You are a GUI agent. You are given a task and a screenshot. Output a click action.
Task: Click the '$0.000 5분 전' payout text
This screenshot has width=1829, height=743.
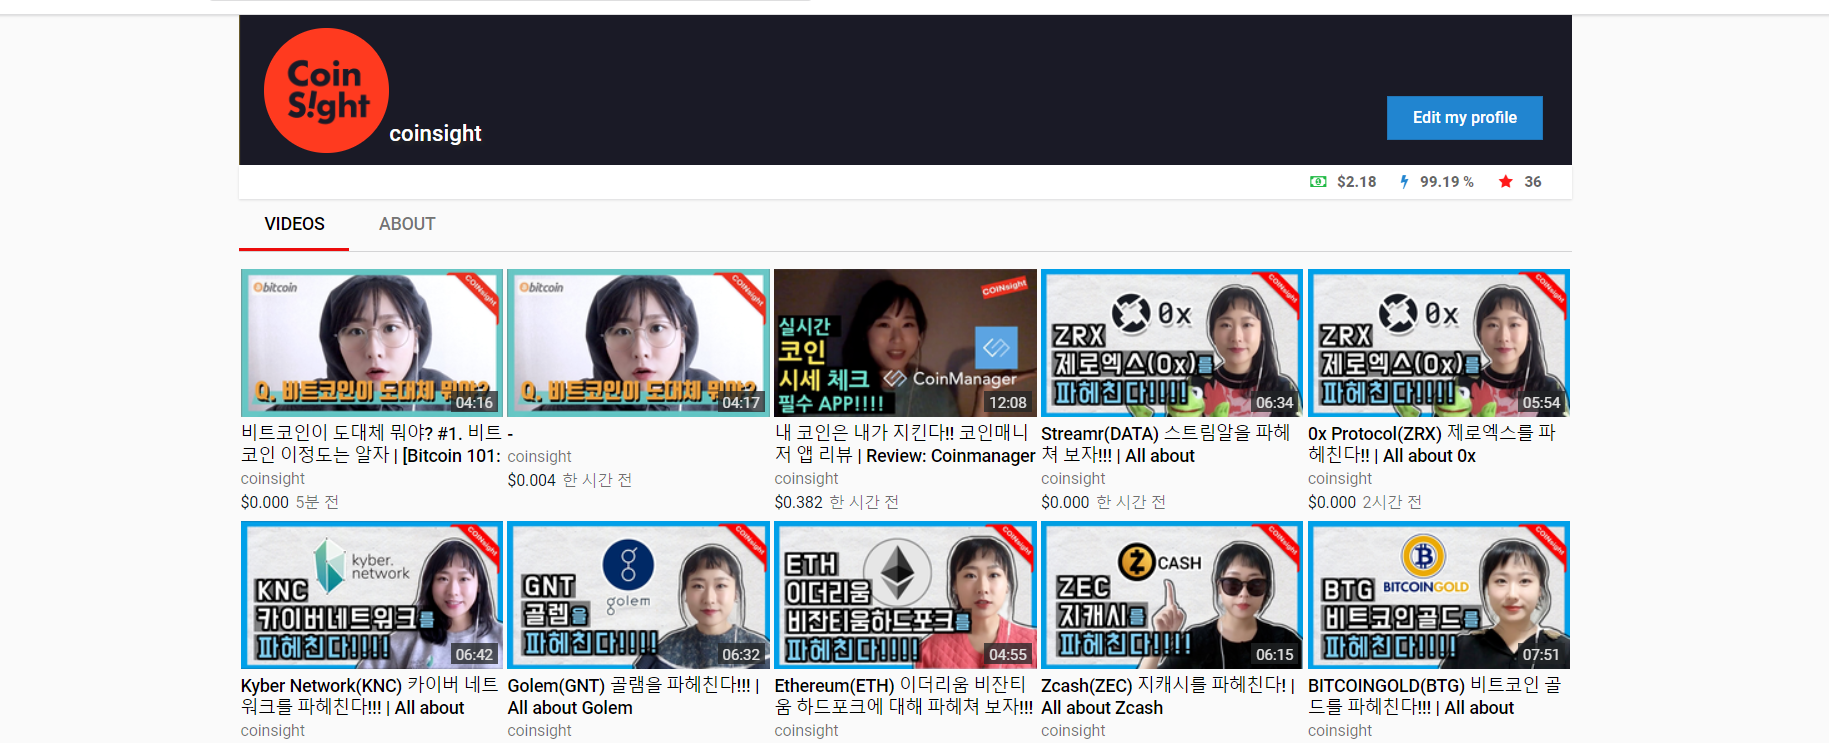click(290, 502)
